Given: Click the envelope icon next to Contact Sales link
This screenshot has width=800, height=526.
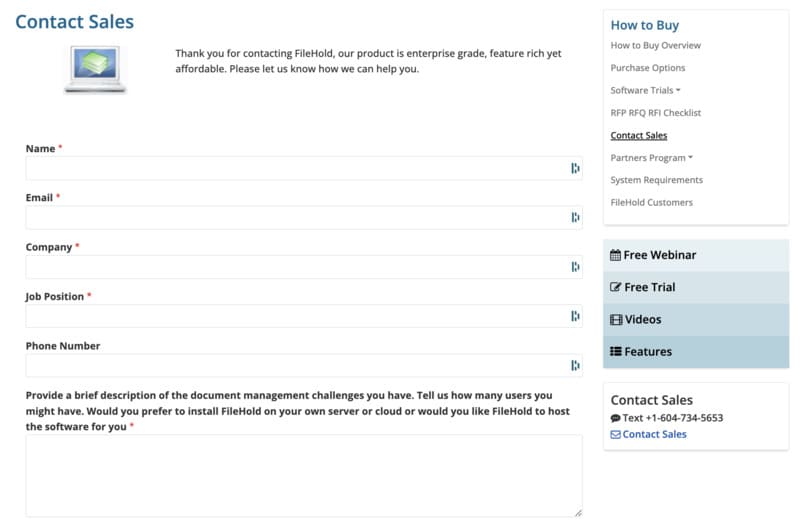Looking at the screenshot, I should 615,435.
